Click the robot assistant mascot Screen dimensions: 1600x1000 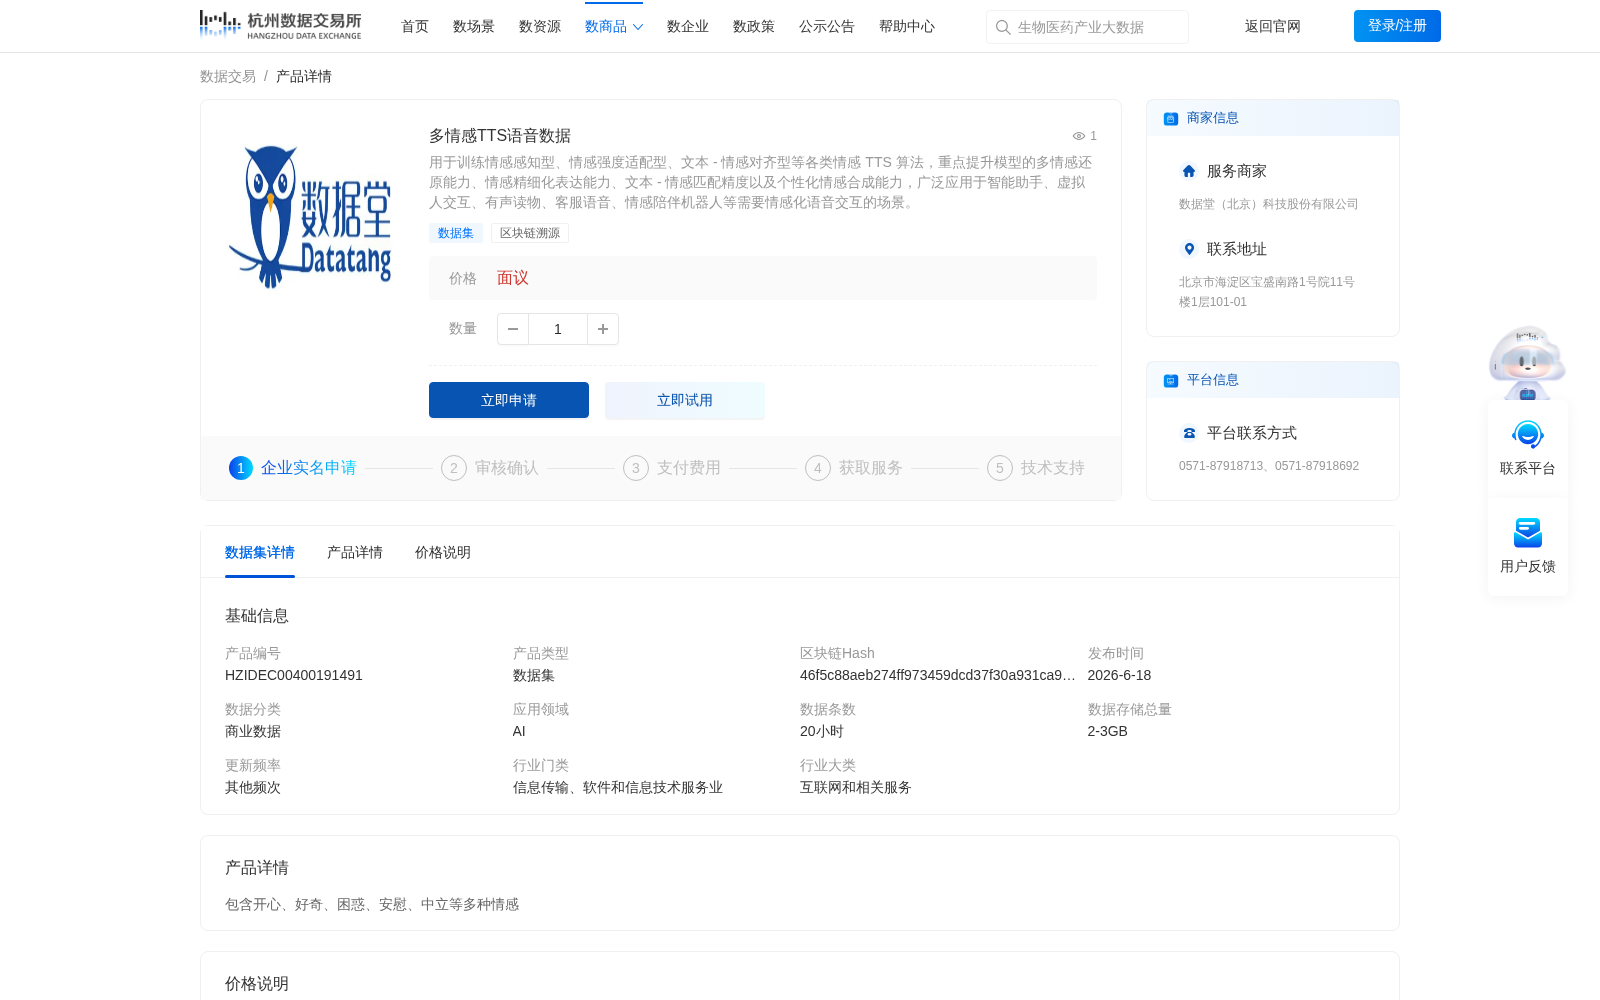[x=1527, y=363]
